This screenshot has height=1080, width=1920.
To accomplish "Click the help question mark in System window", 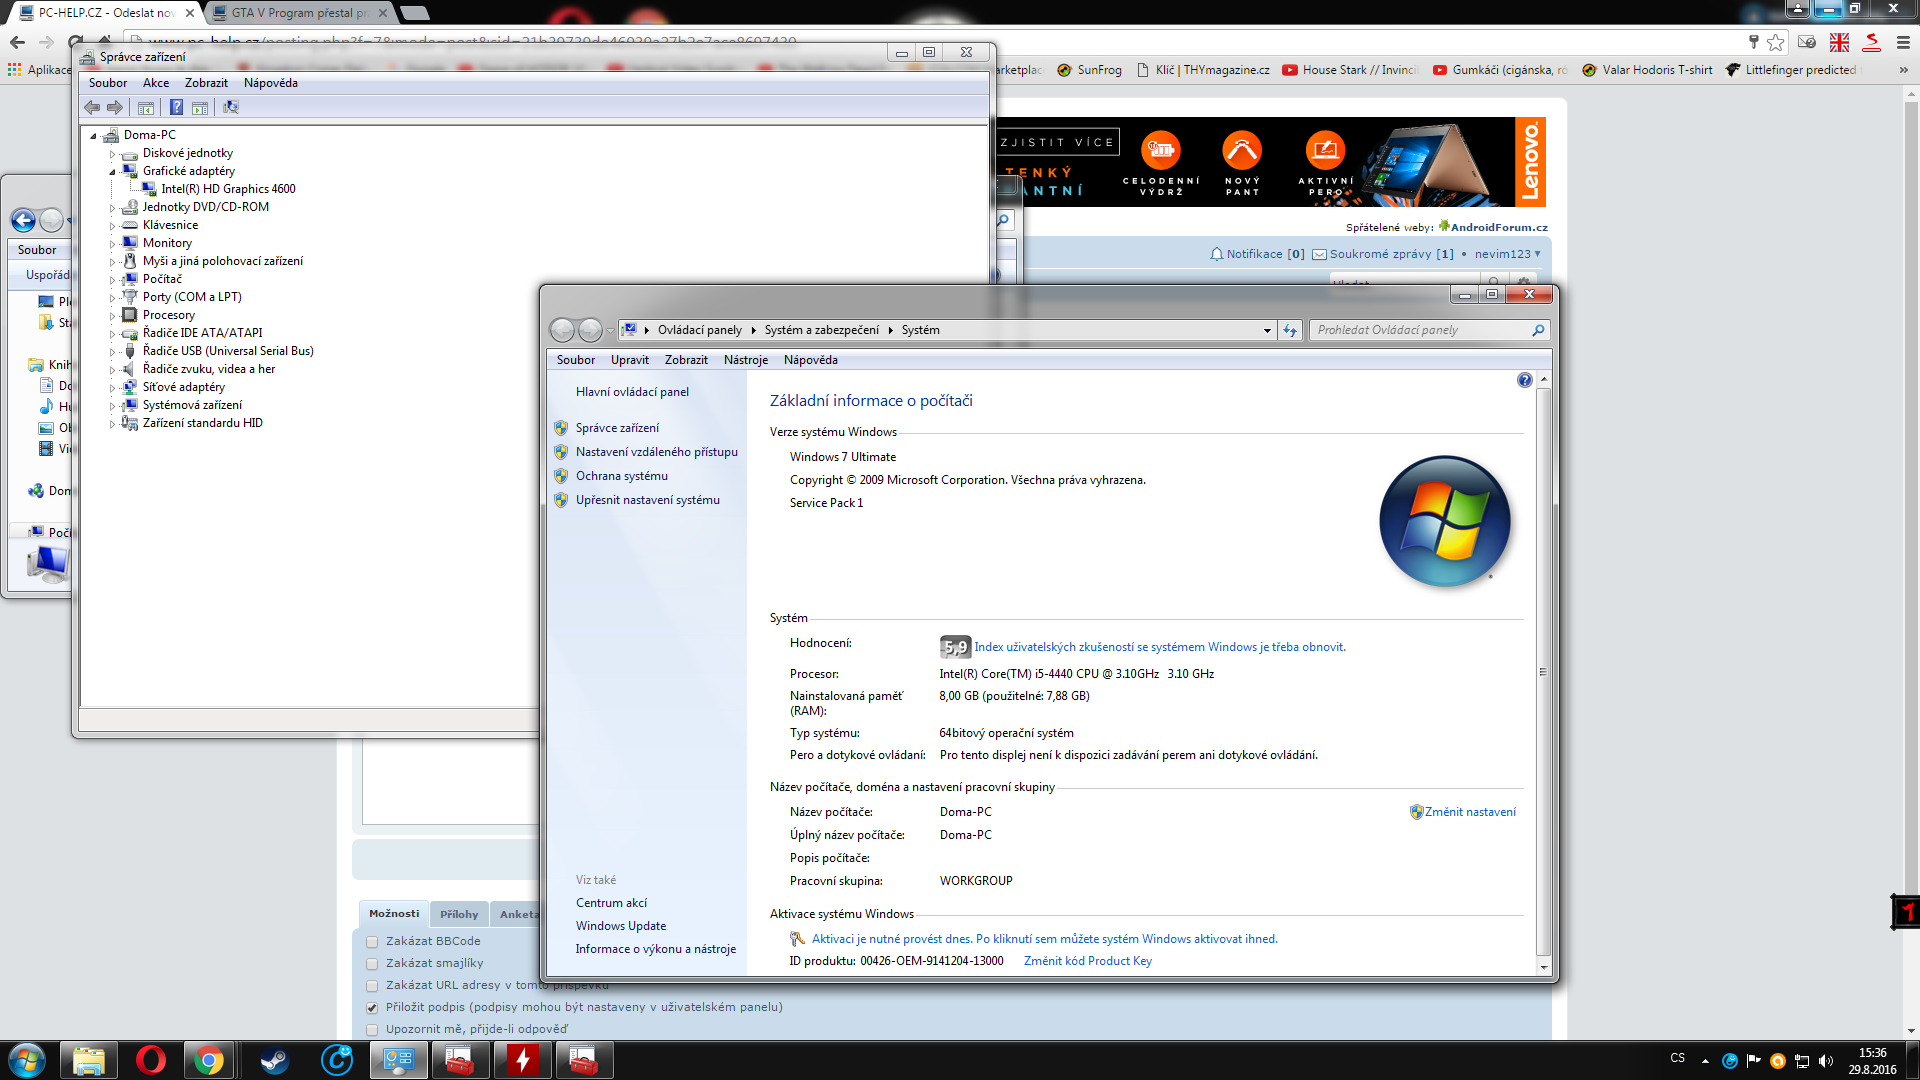I will pos(1524,380).
